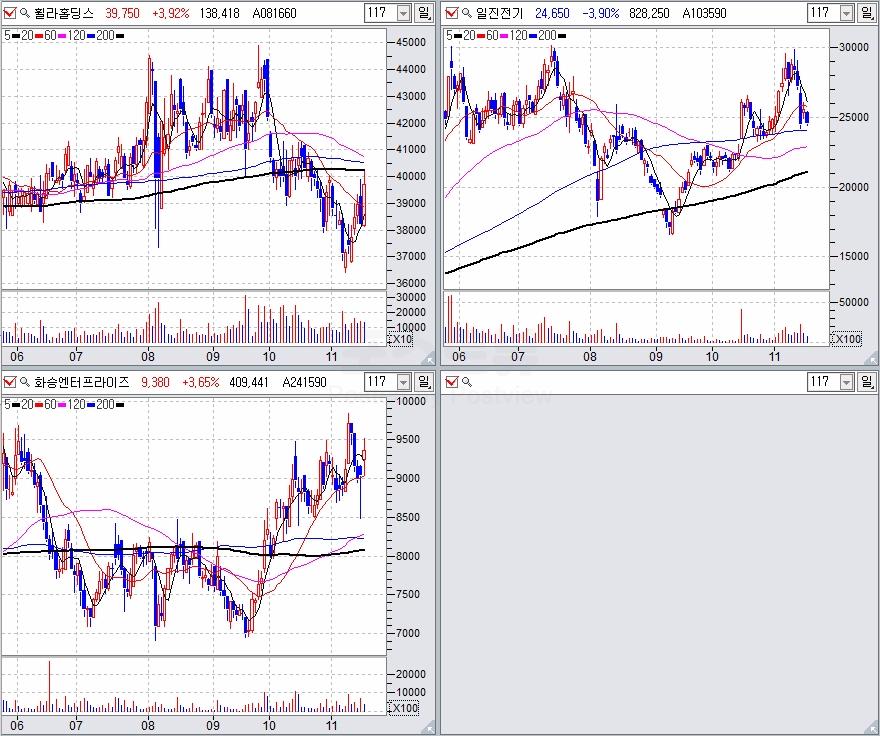
Task: Select the 일 daily button in 일진전기 panel
Action: point(868,13)
